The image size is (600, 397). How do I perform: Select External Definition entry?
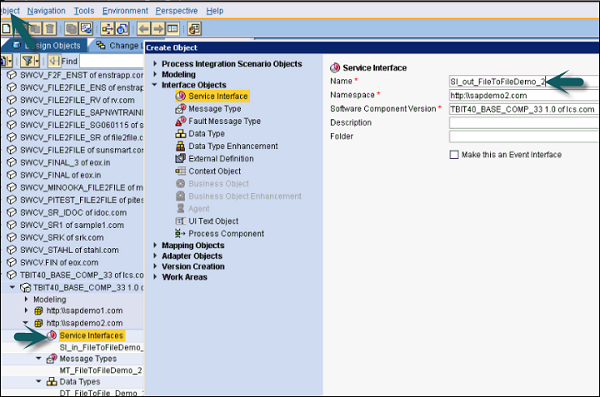(x=215, y=158)
